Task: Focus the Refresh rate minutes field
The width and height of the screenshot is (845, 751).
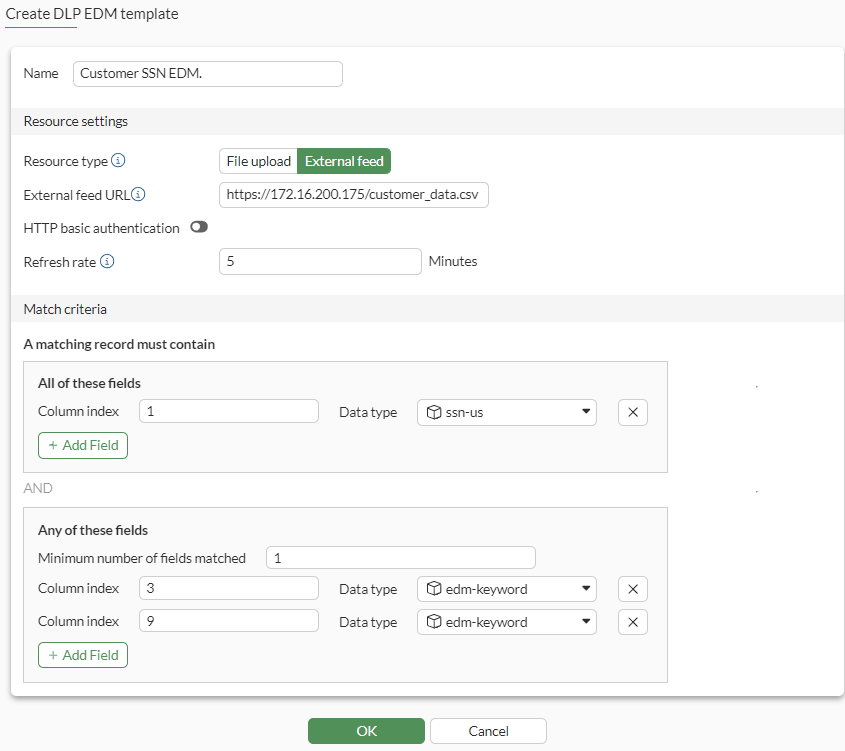Action: point(320,262)
